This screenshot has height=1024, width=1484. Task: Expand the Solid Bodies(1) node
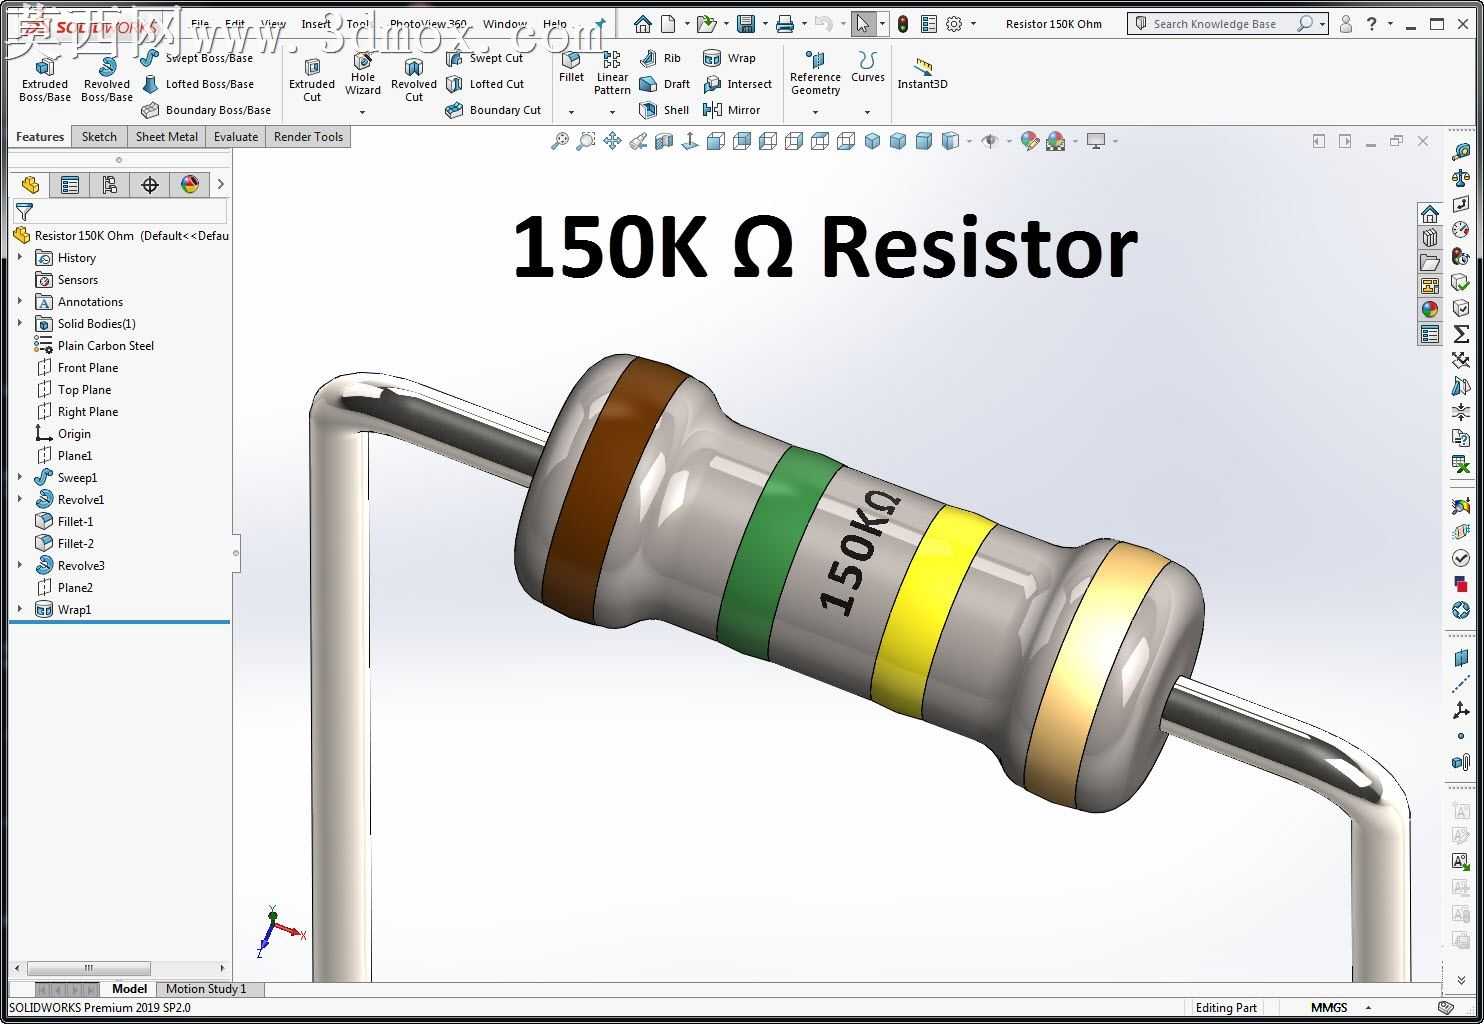[x=20, y=323]
